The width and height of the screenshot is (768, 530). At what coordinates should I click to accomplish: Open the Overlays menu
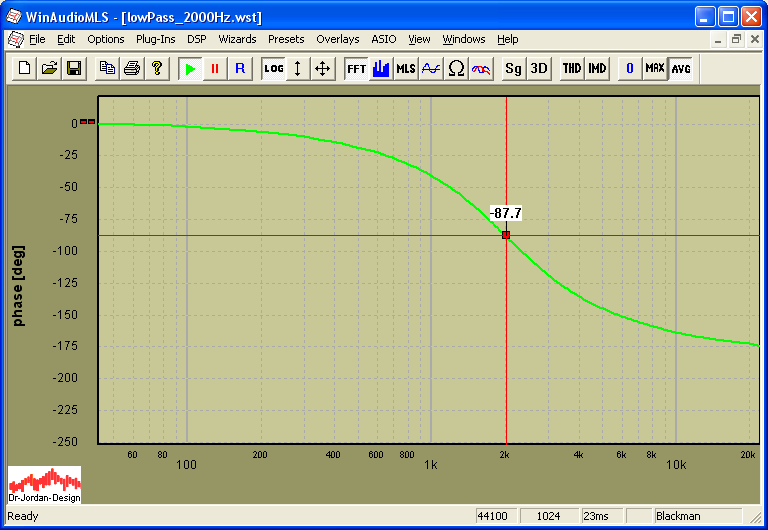coord(337,39)
